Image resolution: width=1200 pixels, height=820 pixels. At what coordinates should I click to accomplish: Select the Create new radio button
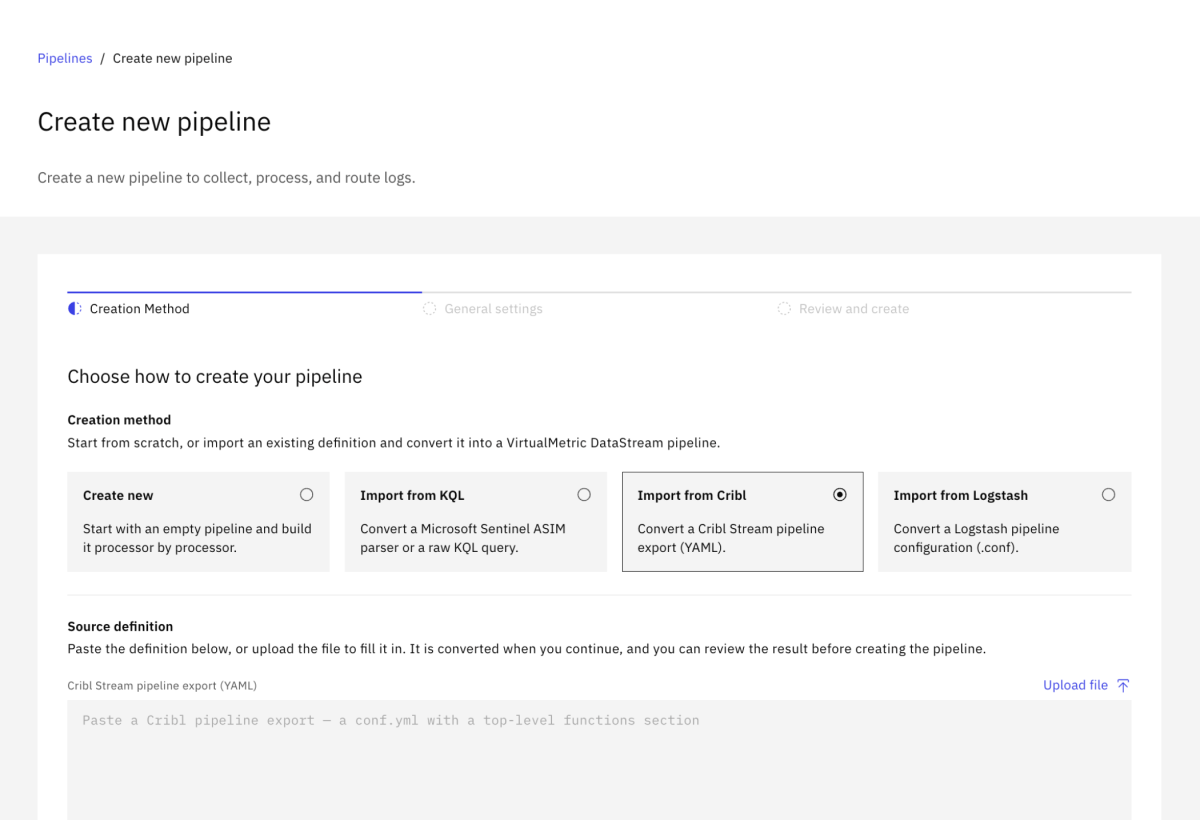pyautogui.click(x=307, y=494)
